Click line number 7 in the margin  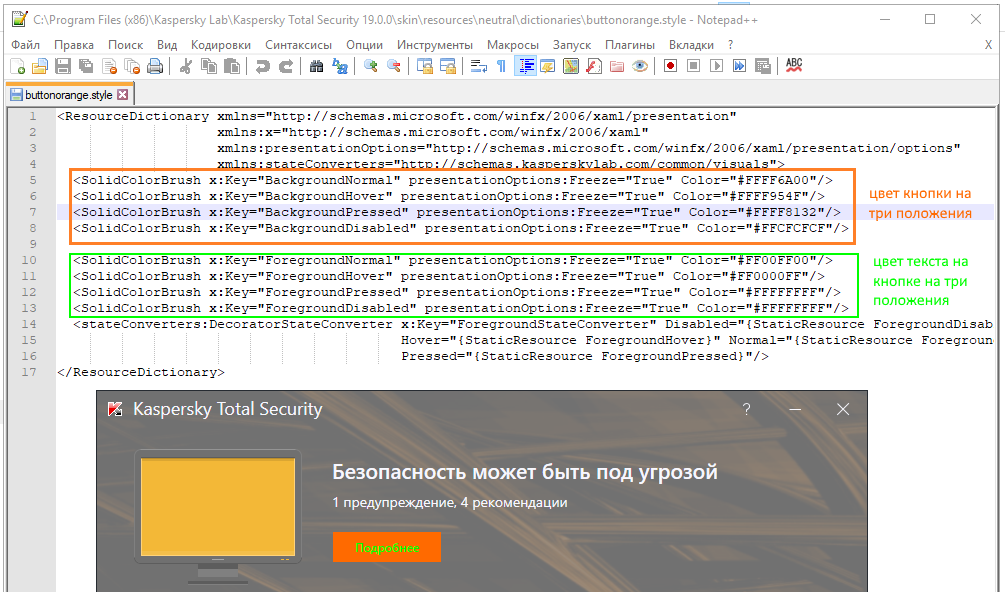point(32,212)
